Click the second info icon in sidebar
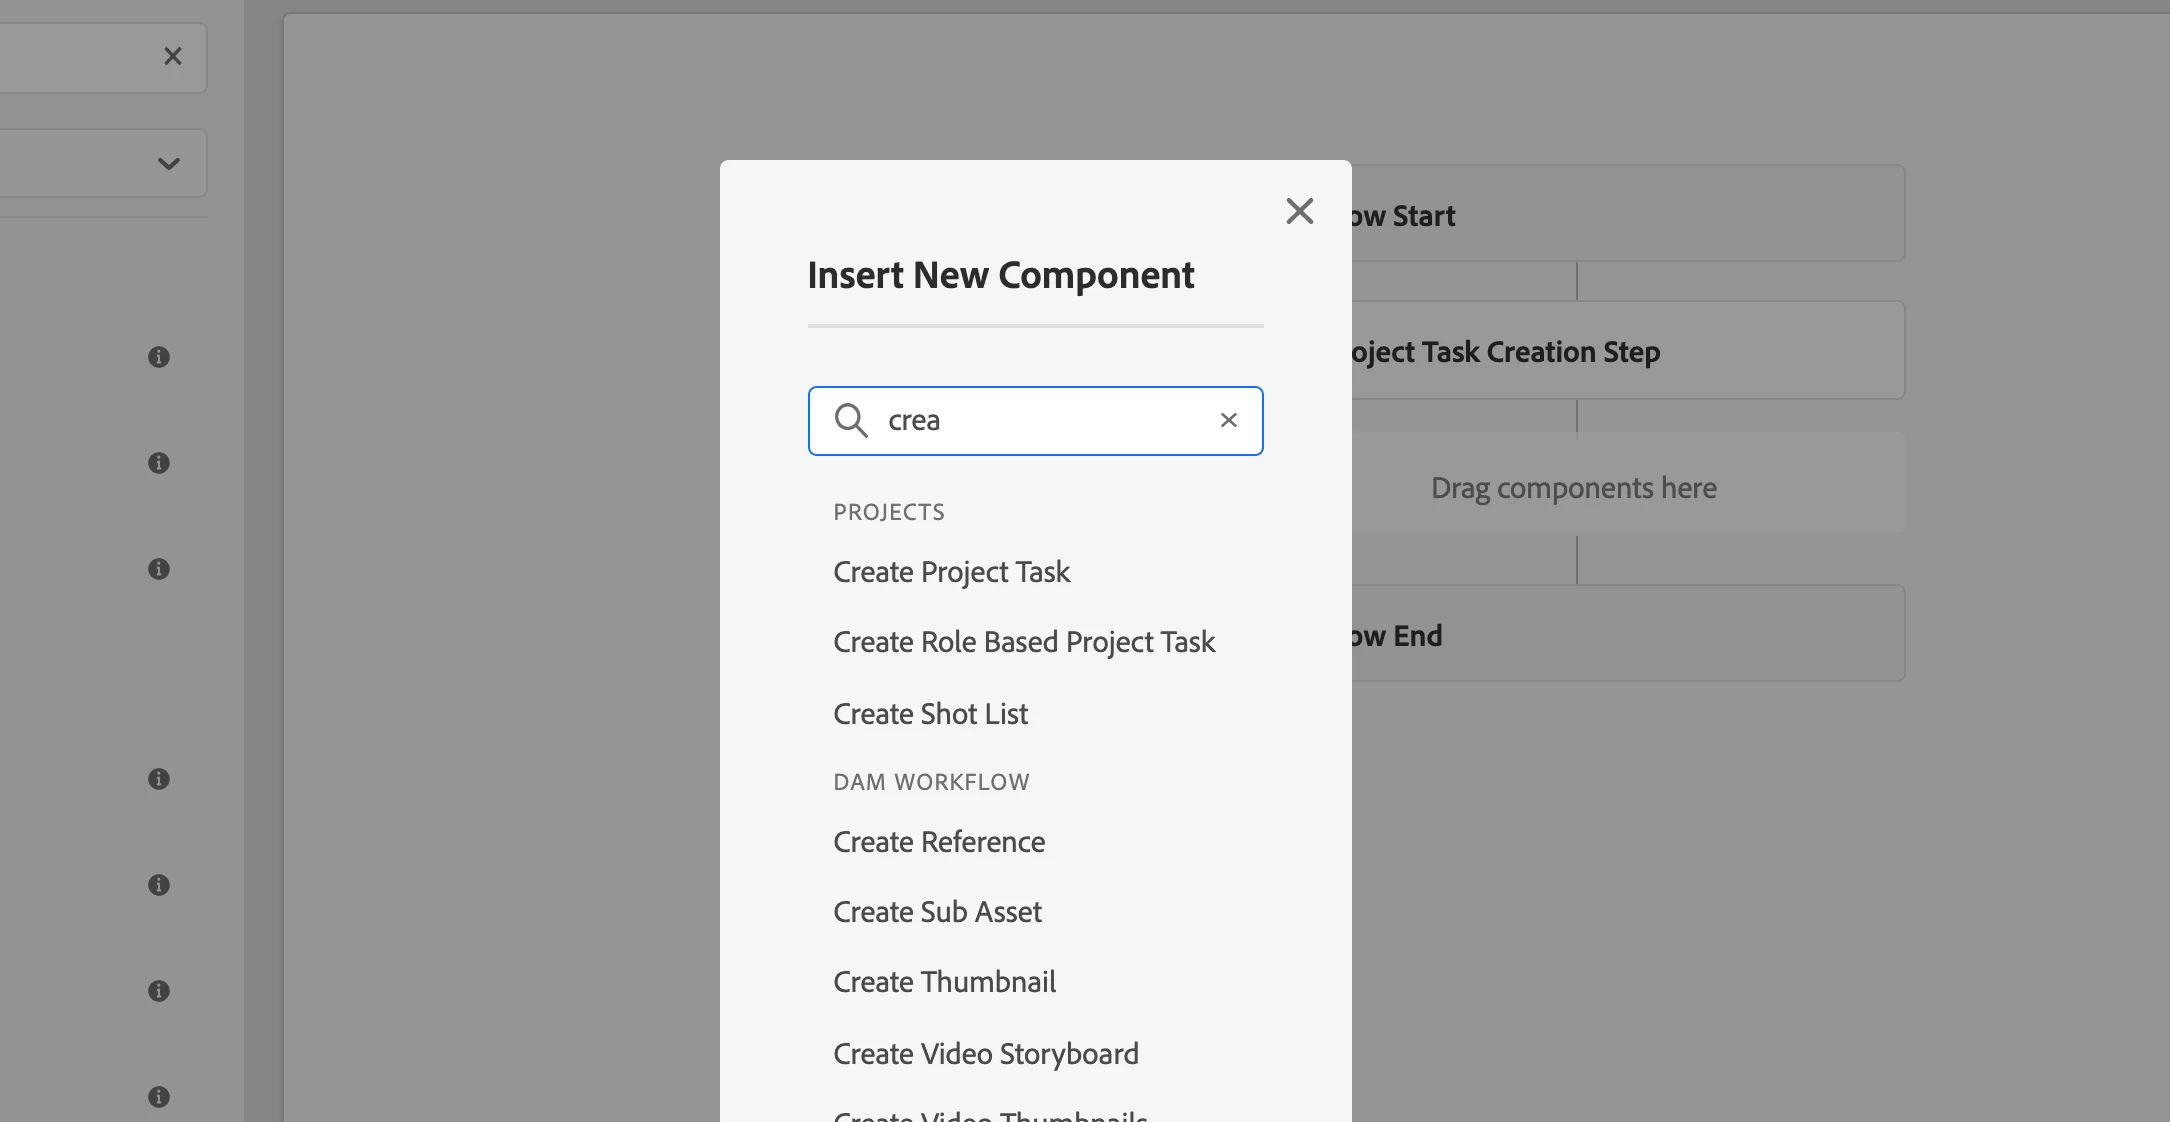The height and width of the screenshot is (1122, 2170). (x=159, y=463)
